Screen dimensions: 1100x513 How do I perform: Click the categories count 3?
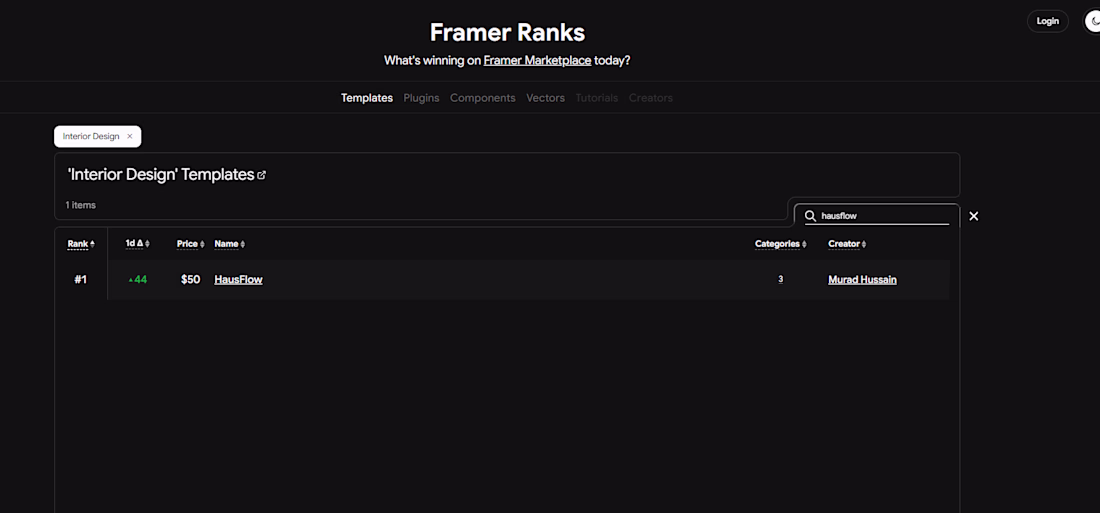pos(780,279)
